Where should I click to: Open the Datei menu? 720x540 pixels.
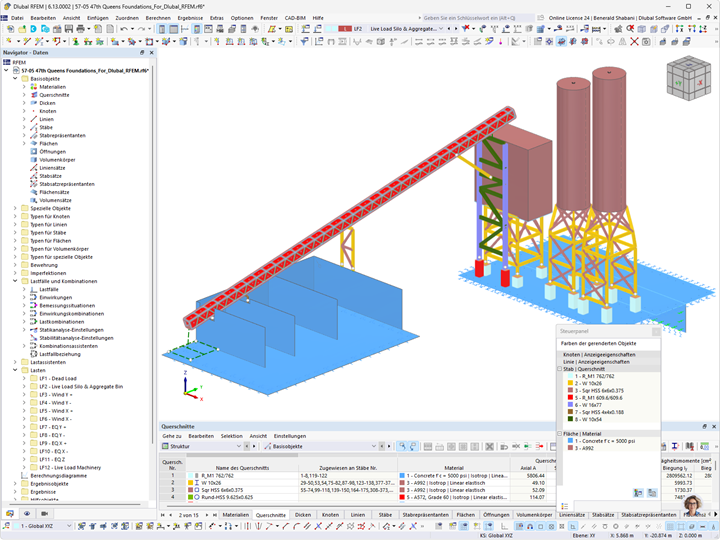click(x=17, y=18)
